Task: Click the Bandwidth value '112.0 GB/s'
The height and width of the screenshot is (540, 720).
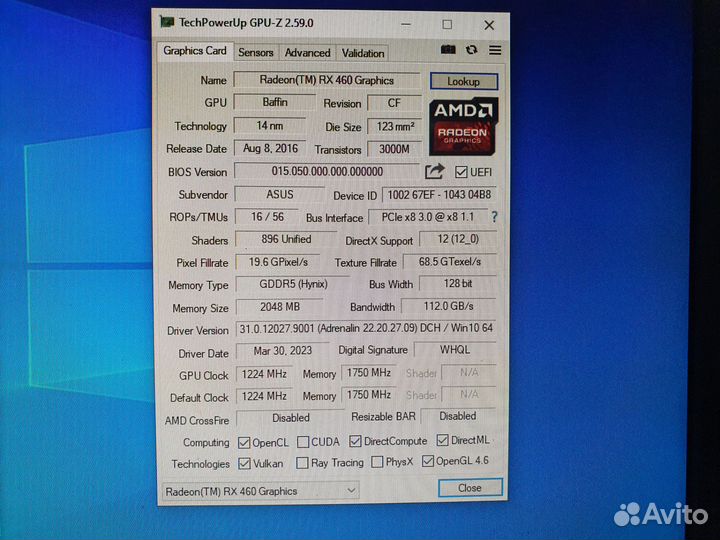Action: 449,306
